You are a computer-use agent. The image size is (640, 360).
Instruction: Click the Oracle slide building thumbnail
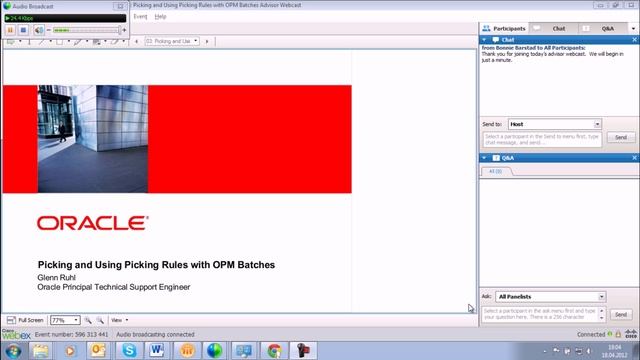coord(93,139)
